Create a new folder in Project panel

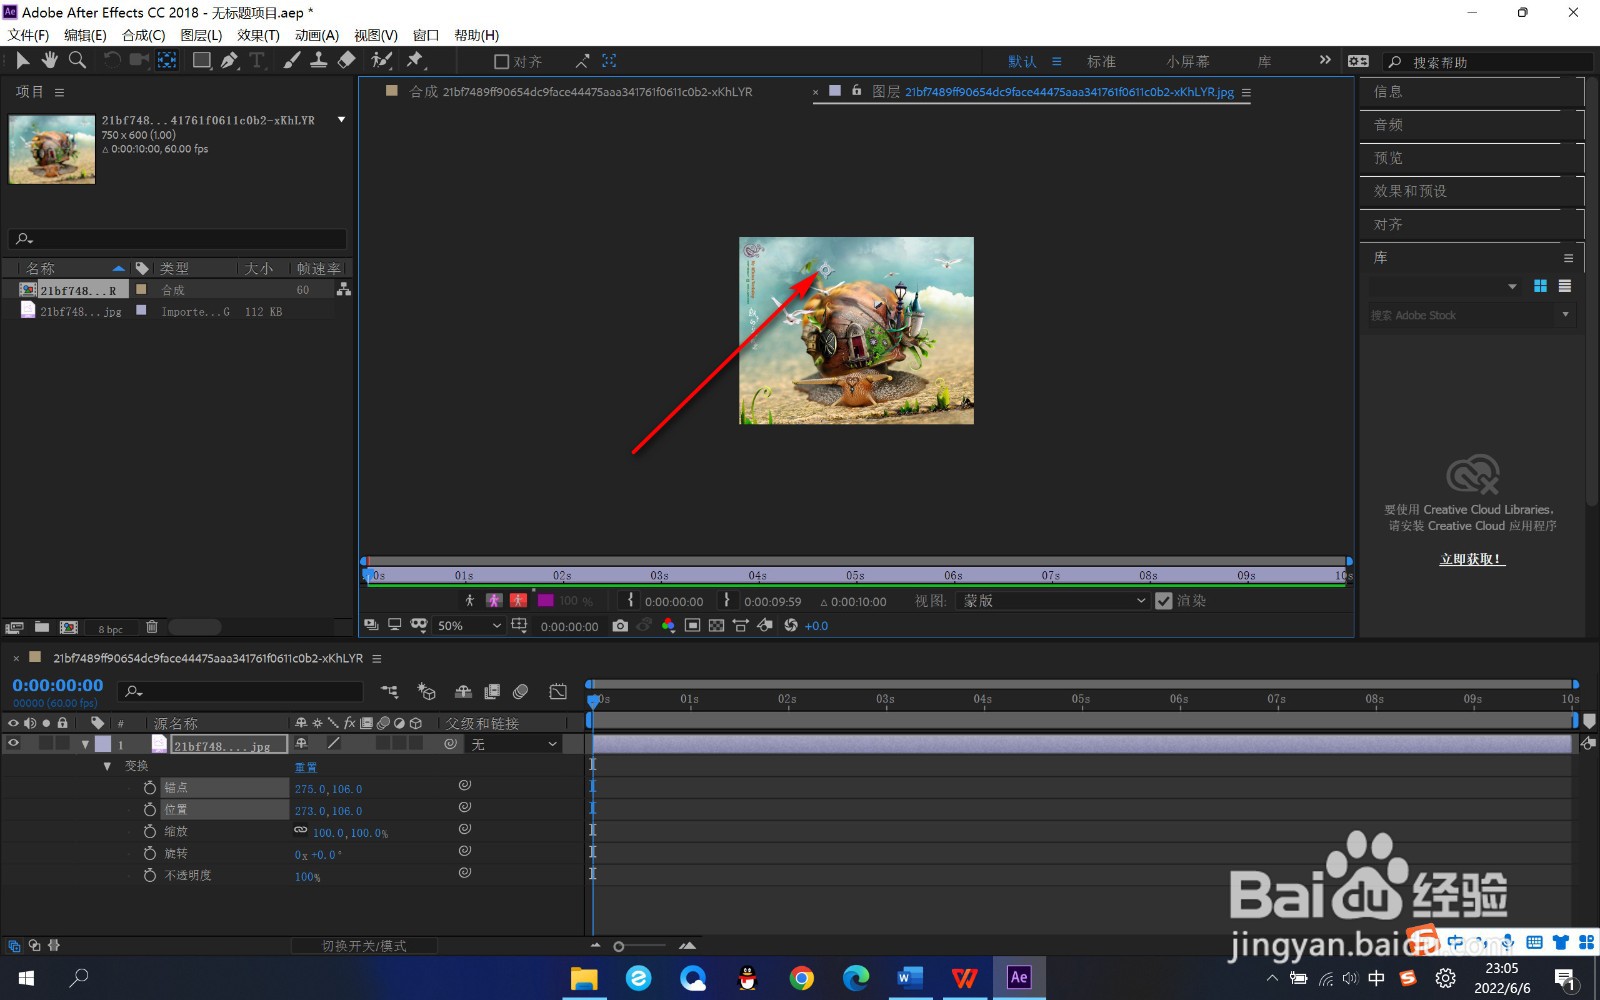coord(42,627)
